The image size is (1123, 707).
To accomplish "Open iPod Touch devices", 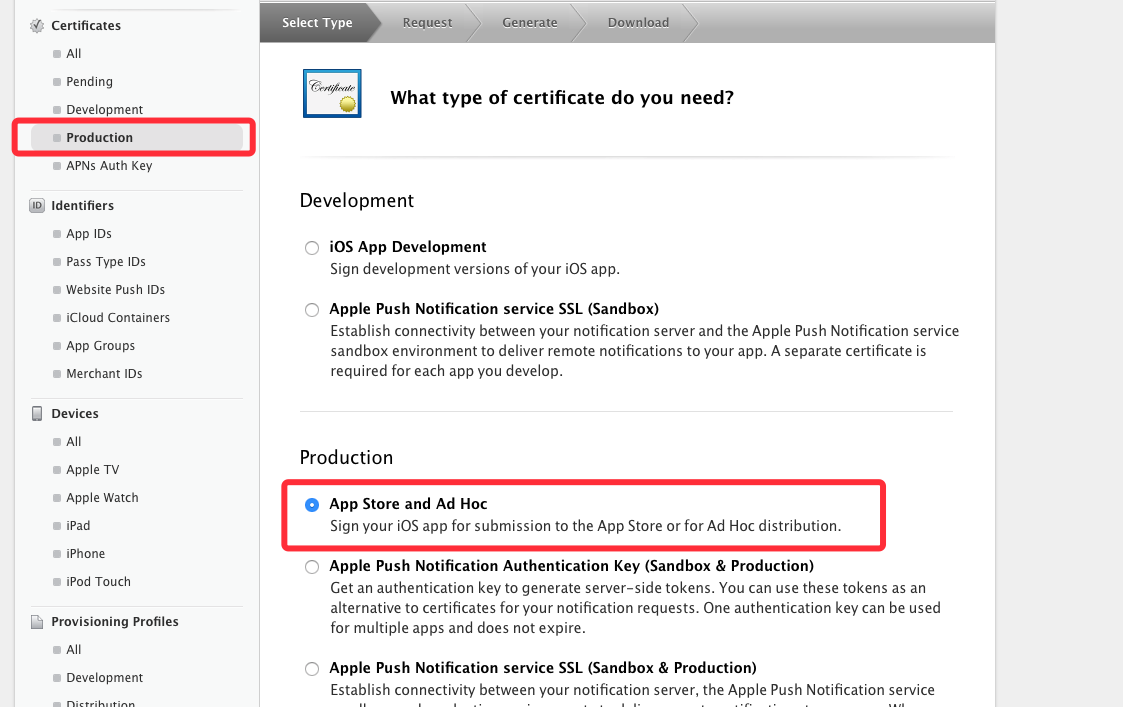I will tap(98, 581).
